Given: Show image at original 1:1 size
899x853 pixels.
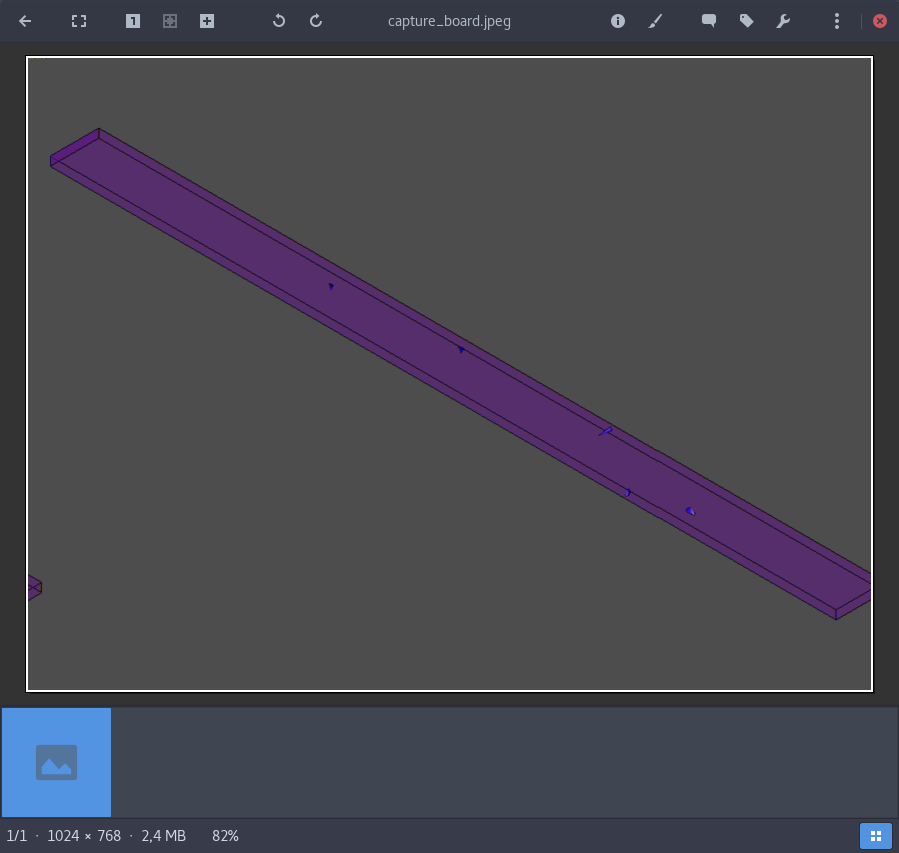Looking at the screenshot, I should tap(133, 21).
